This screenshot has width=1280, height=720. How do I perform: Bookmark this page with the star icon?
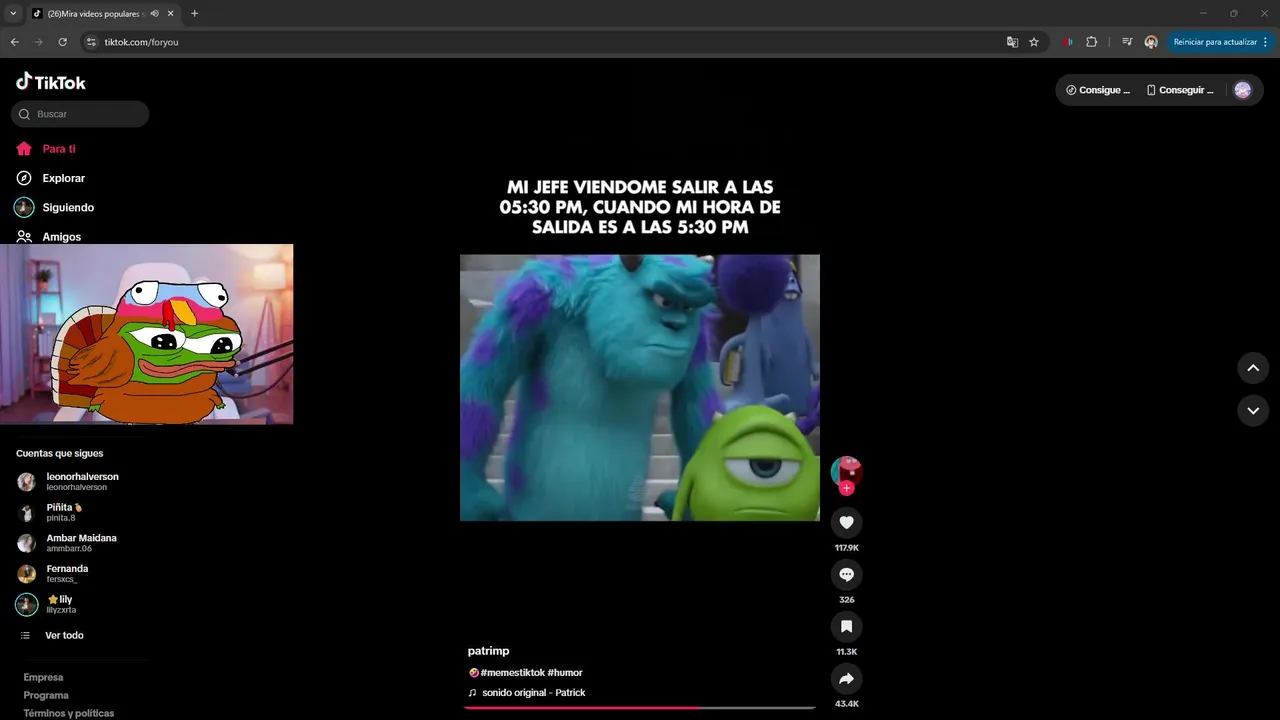coord(1034,42)
